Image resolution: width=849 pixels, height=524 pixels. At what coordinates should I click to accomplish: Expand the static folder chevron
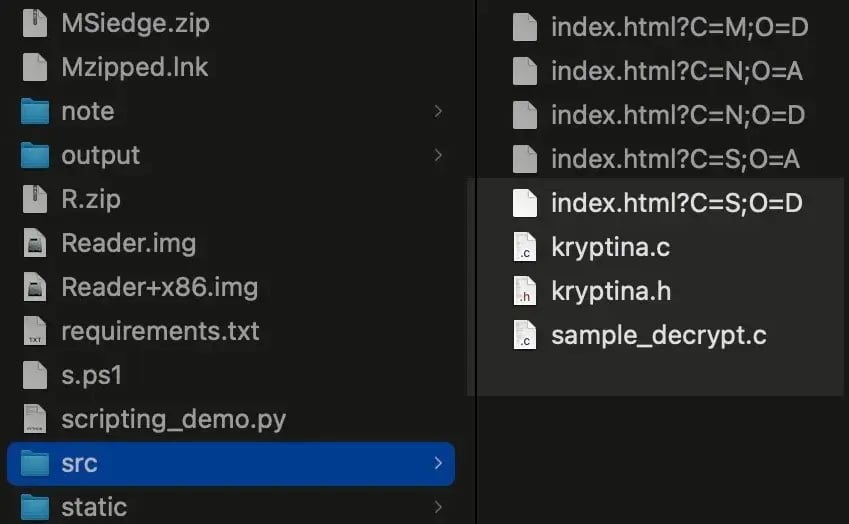pos(438,507)
